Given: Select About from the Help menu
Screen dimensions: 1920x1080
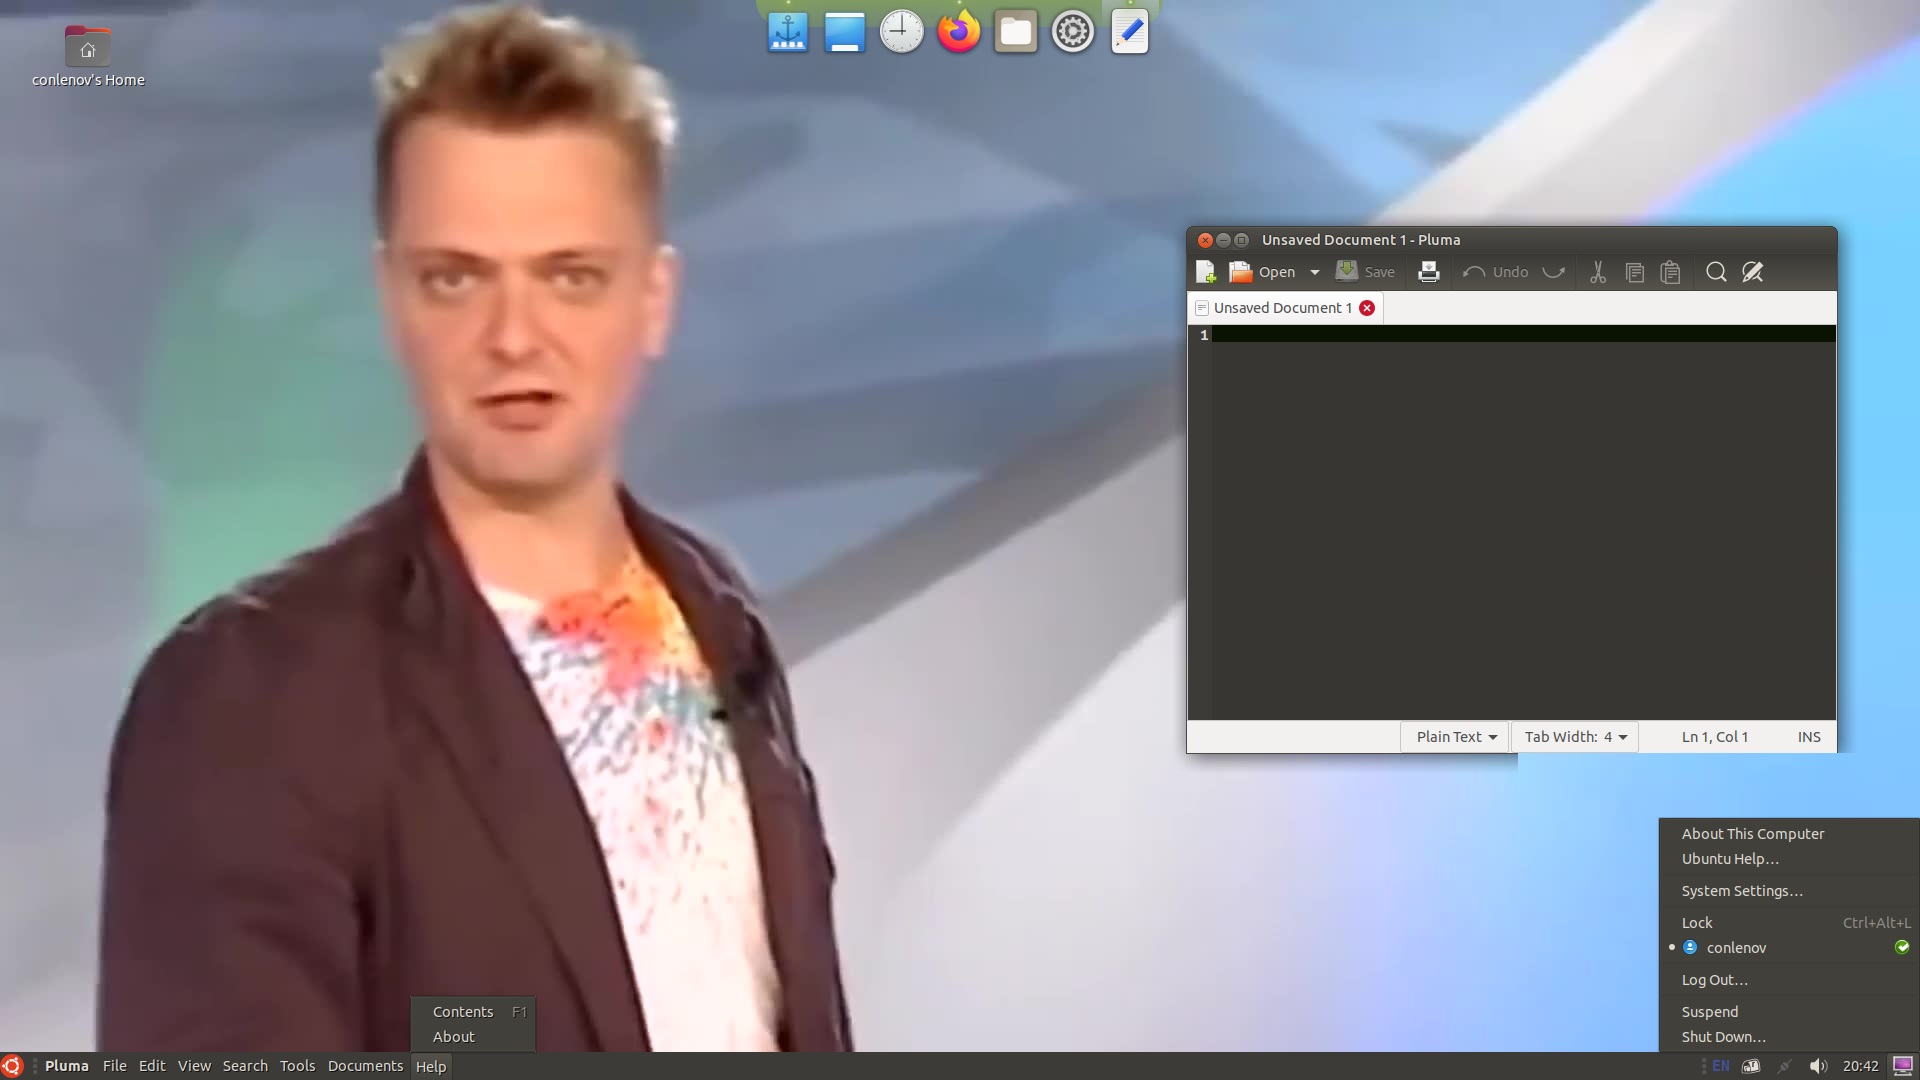Looking at the screenshot, I should click(x=473, y=1037).
